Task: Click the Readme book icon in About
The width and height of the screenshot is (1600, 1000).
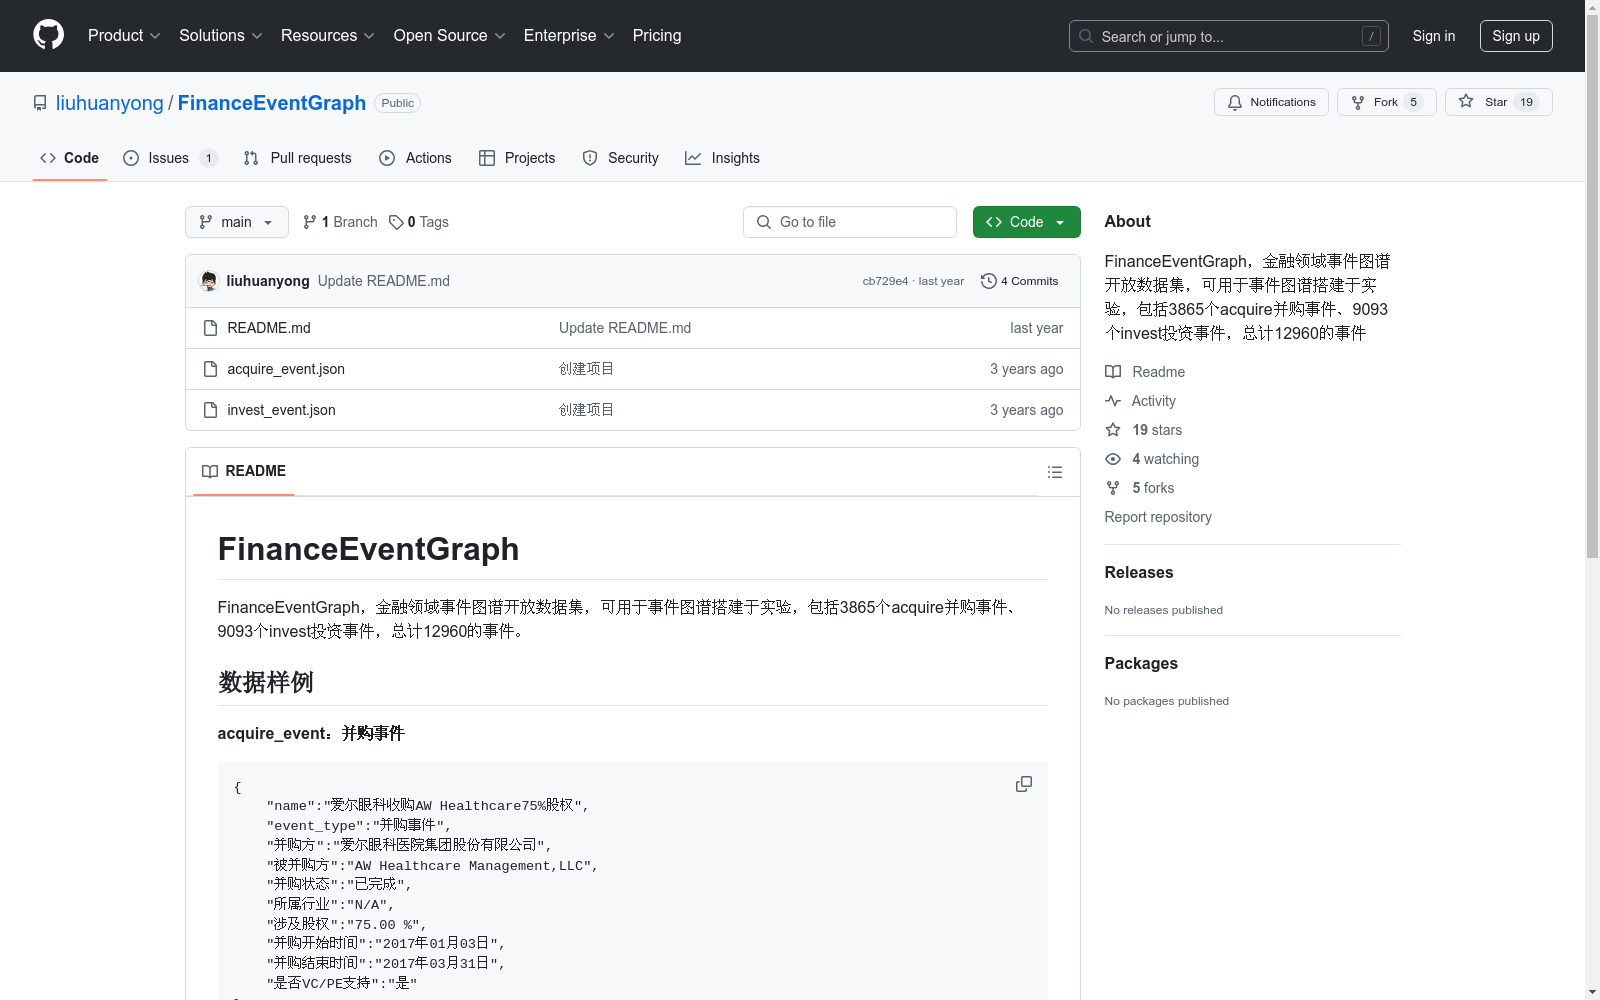Action: (x=1113, y=372)
